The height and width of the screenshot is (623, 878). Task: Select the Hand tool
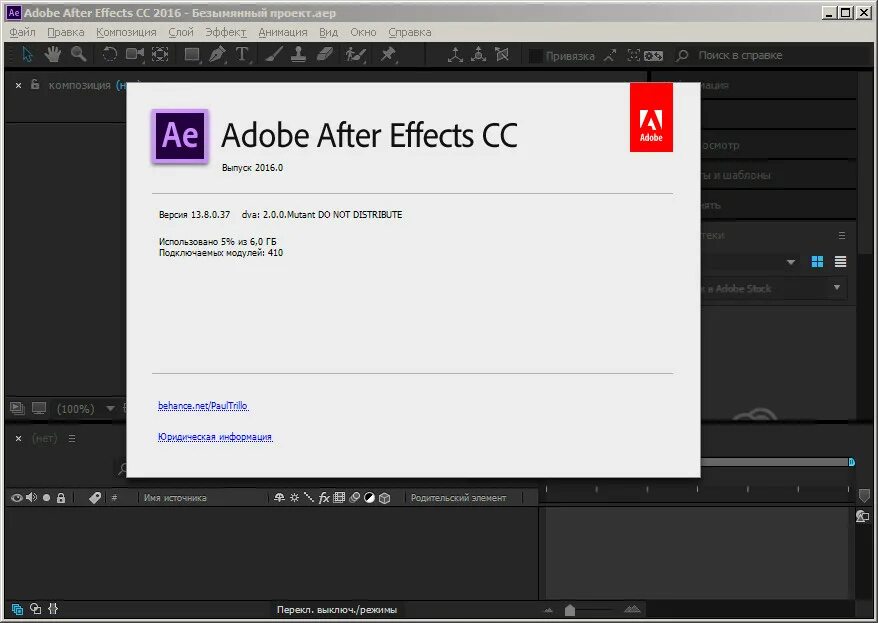53,54
